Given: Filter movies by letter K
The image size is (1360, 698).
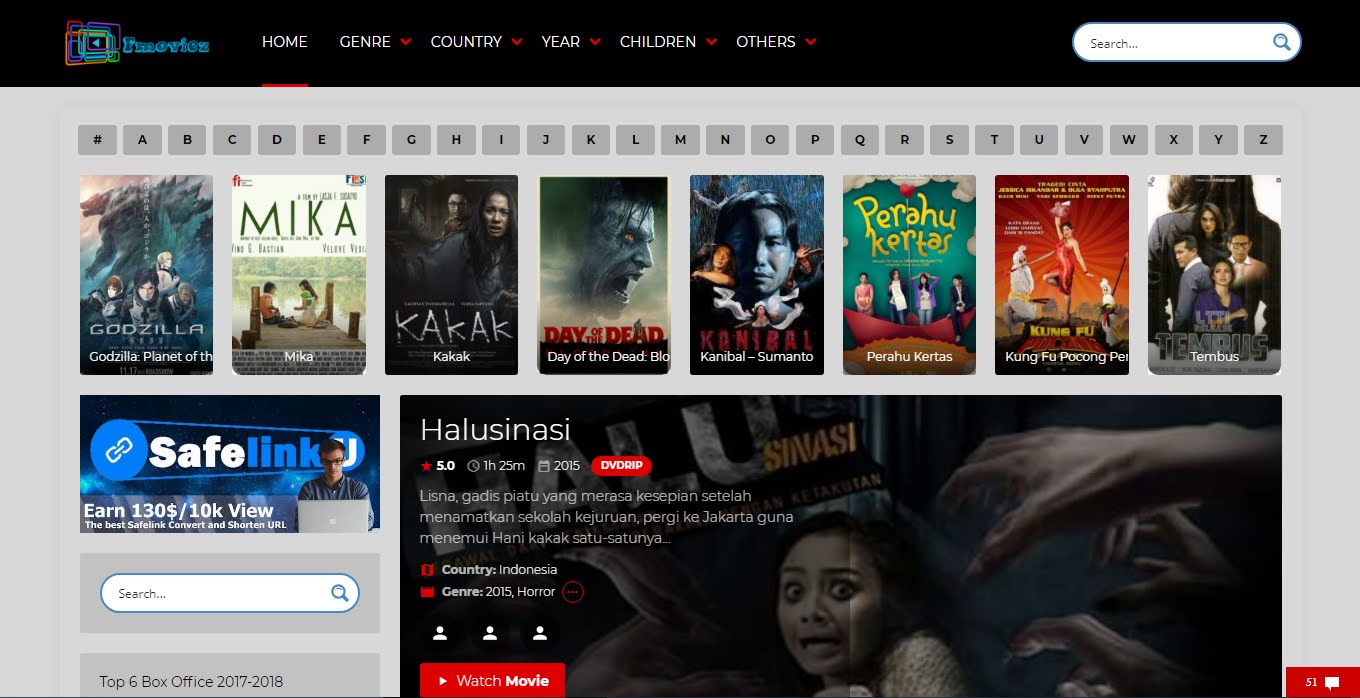Looking at the screenshot, I should (x=591, y=140).
